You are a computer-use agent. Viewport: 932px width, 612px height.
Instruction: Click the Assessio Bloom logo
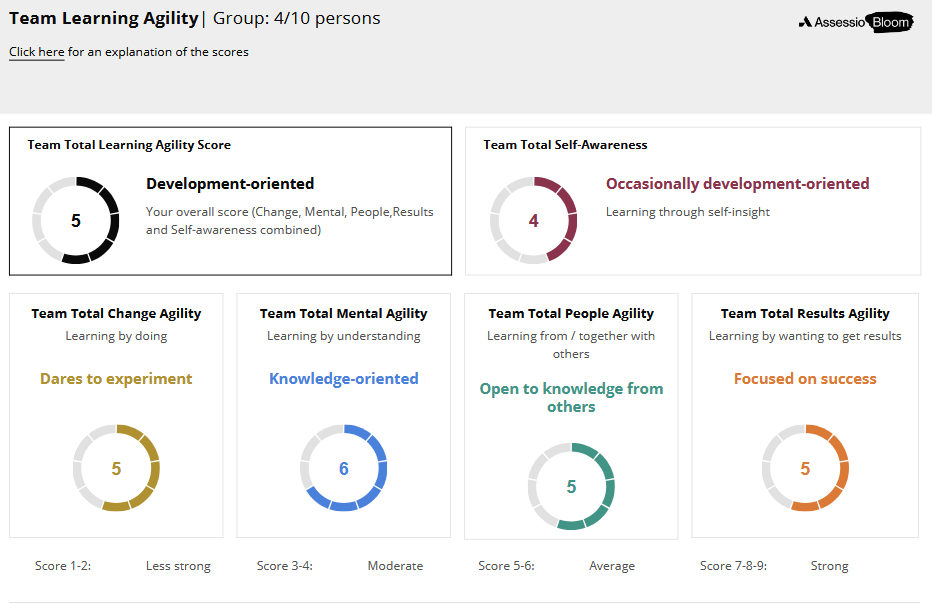pyautogui.click(x=855, y=22)
